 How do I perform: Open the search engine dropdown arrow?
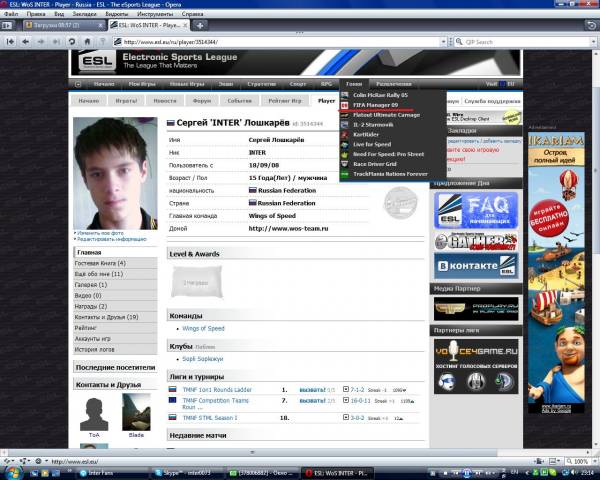point(593,42)
